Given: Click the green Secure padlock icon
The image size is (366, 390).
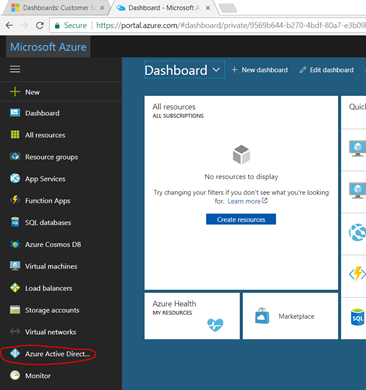Looking at the screenshot, I should click(57, 25).
